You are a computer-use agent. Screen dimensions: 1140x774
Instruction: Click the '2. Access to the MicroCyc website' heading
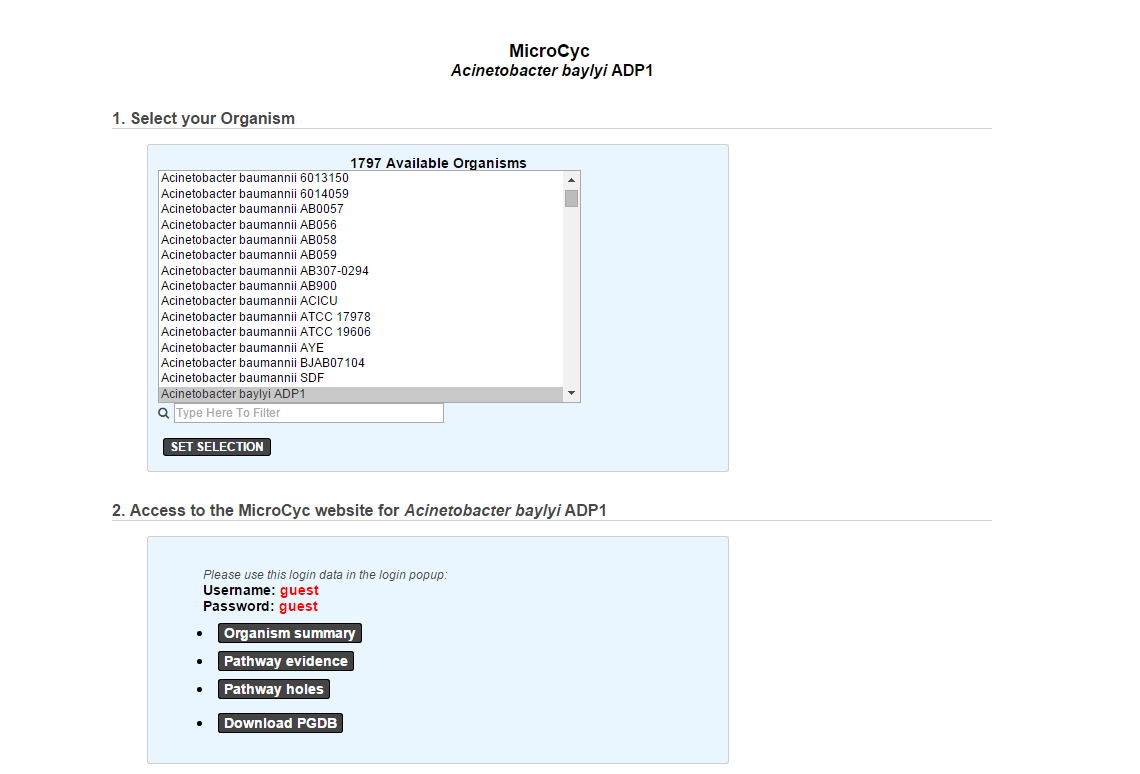click(359, 510)
